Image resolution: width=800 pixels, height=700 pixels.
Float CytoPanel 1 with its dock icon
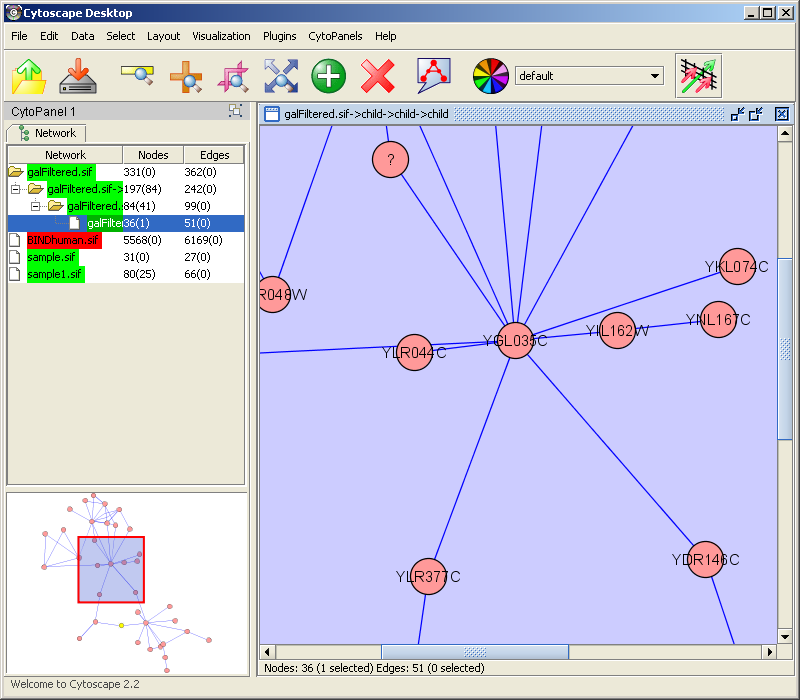point(235,111)
